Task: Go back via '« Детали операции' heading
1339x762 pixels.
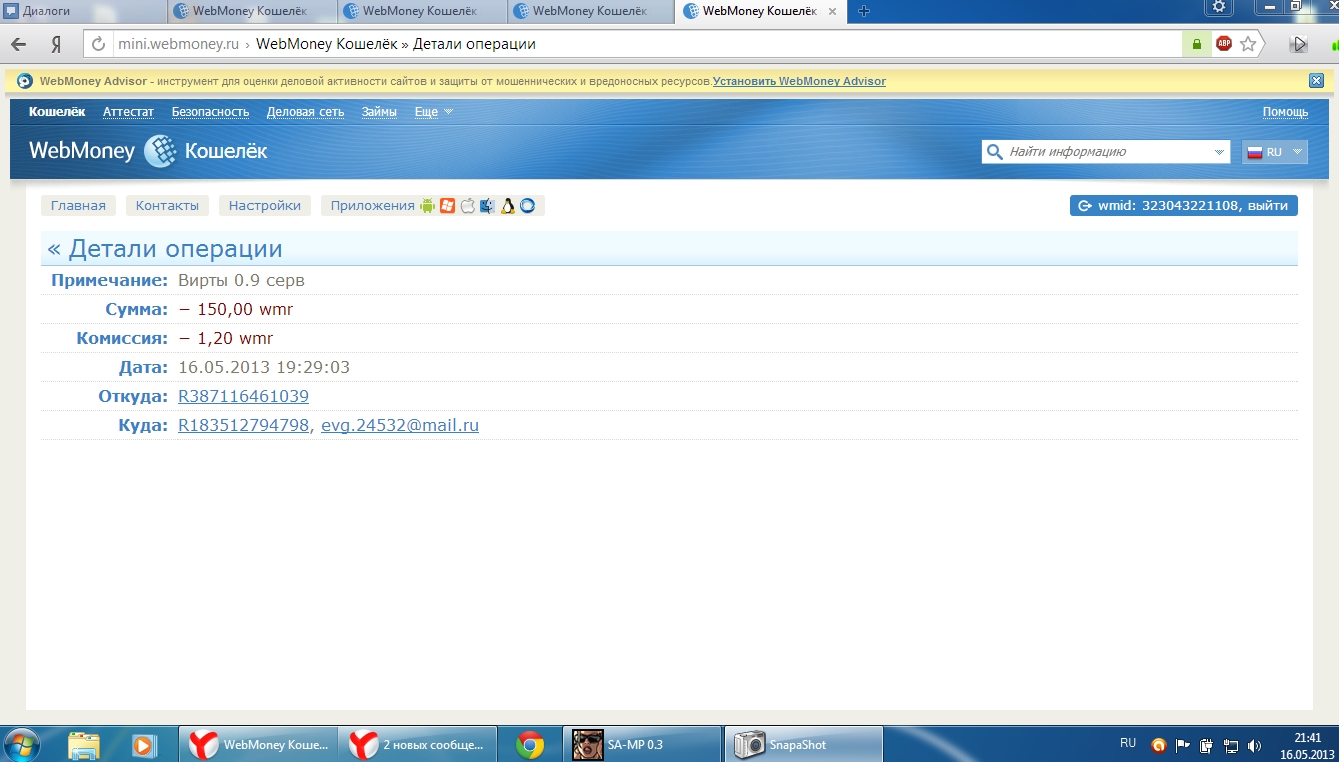Action: click(165, 249)
